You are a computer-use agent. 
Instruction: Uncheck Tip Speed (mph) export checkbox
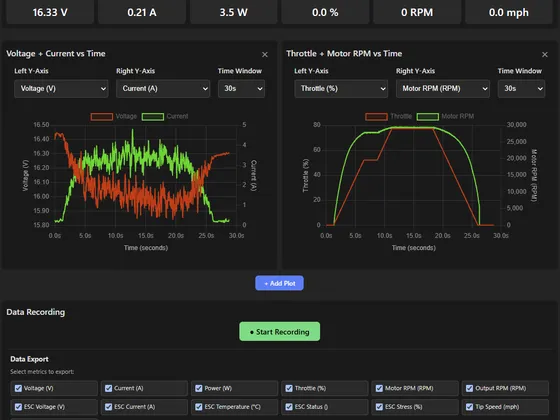coord(470,407)
